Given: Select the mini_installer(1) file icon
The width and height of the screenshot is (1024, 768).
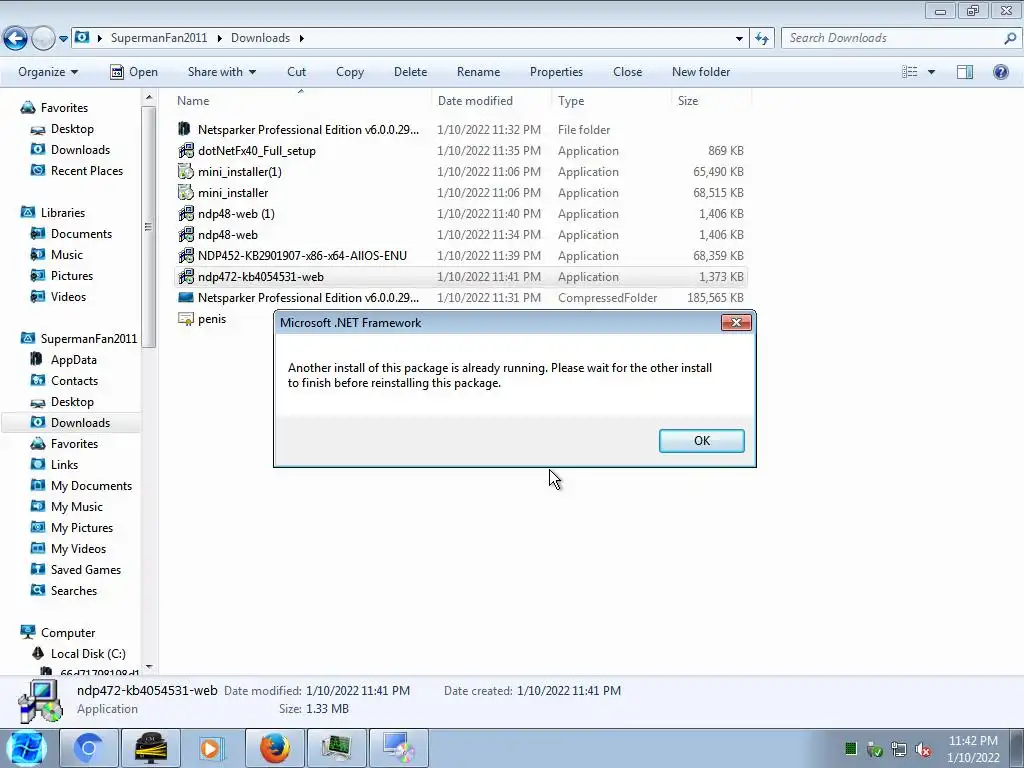Looking at the screenshot, I should point(186,172).
